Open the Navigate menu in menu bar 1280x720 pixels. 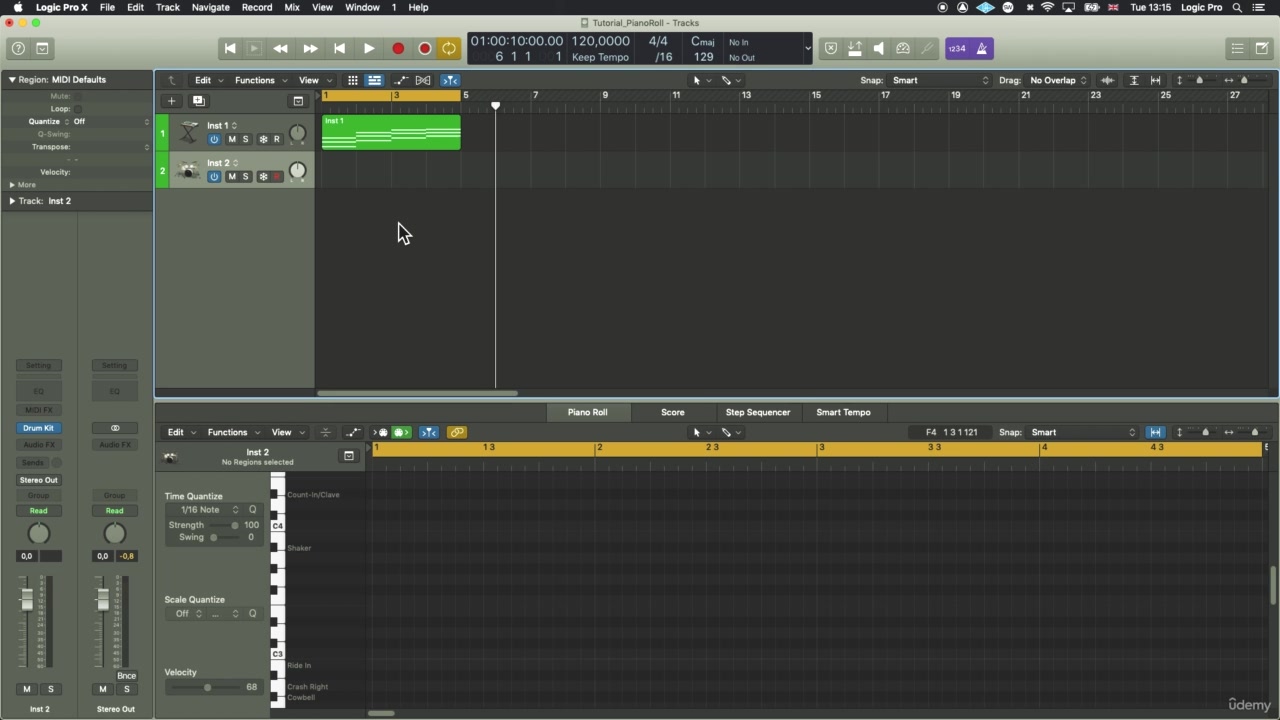coord(210,7)
